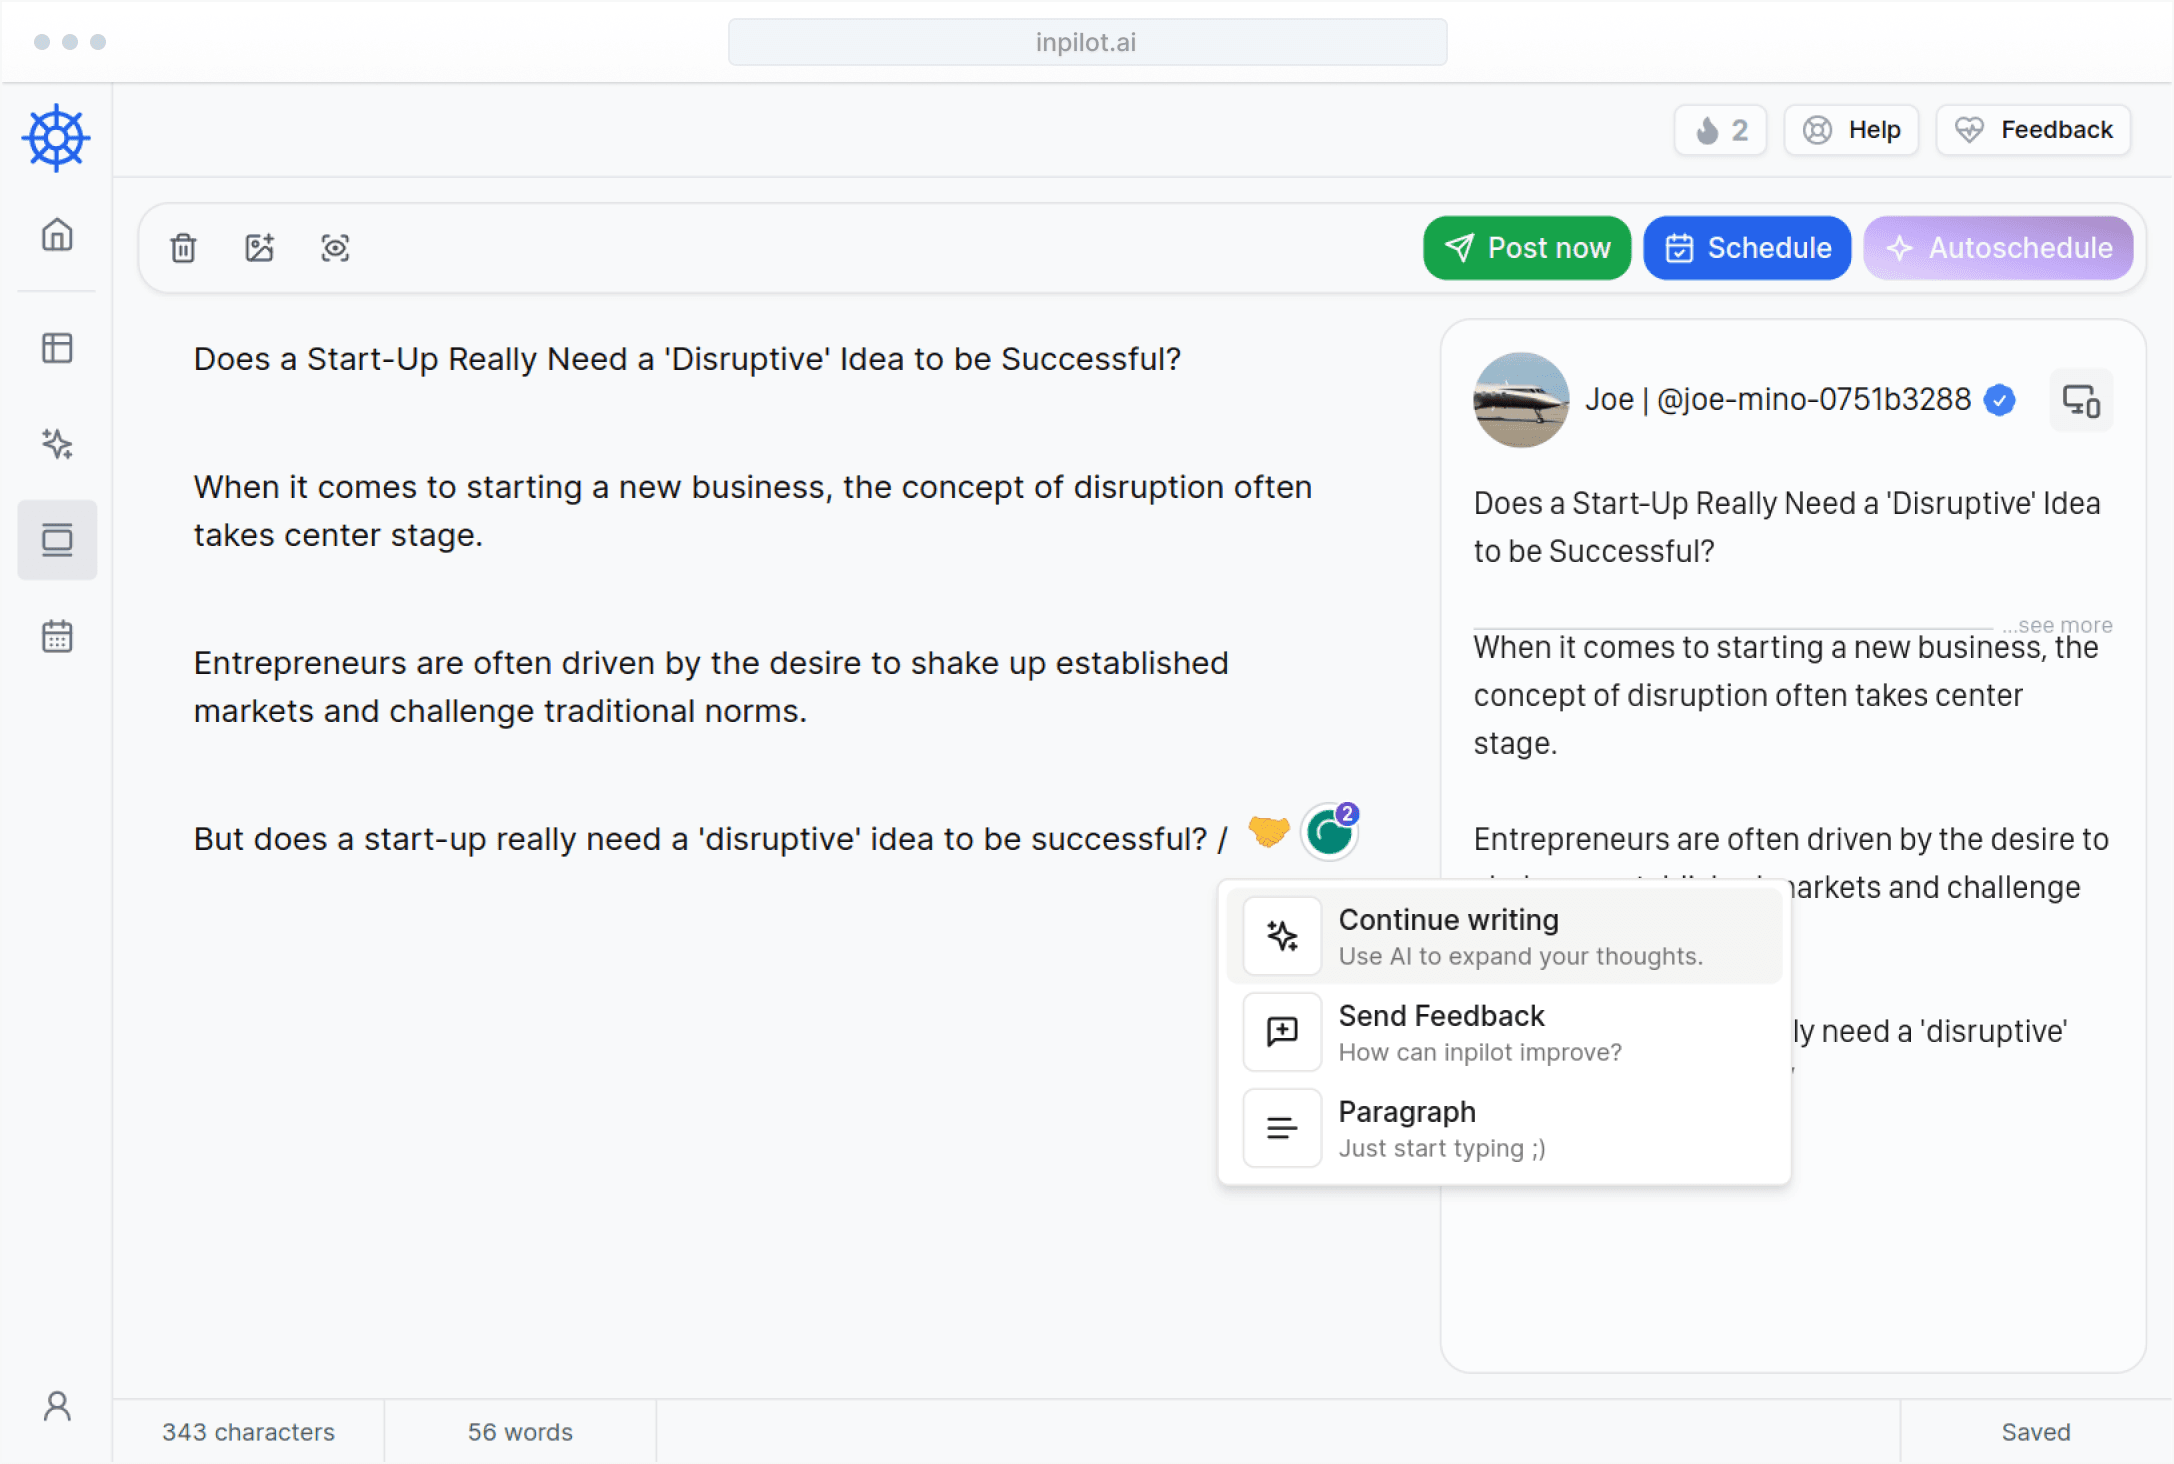Click the Post now button
Image resolution: width=2174 pixels, height=1464 pixels.
tap(1527, 247)
